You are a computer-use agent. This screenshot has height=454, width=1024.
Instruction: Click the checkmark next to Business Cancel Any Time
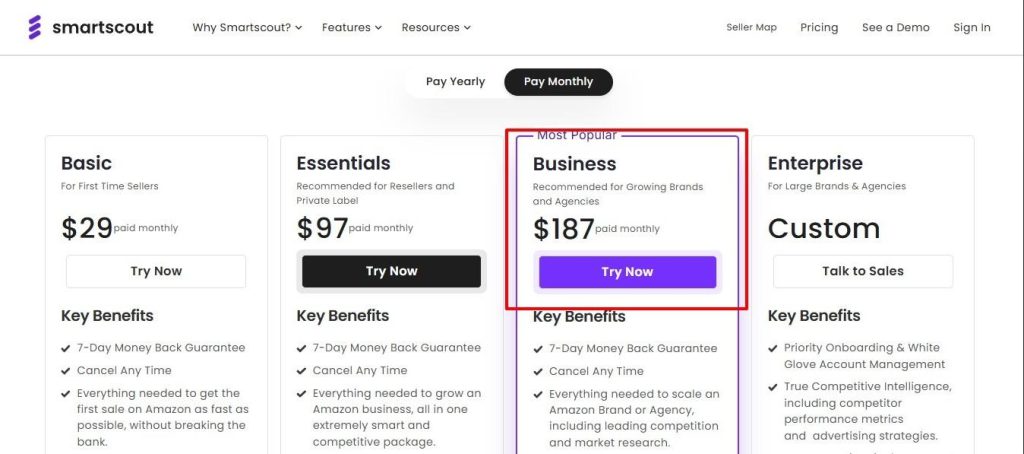tap(538, 371)
